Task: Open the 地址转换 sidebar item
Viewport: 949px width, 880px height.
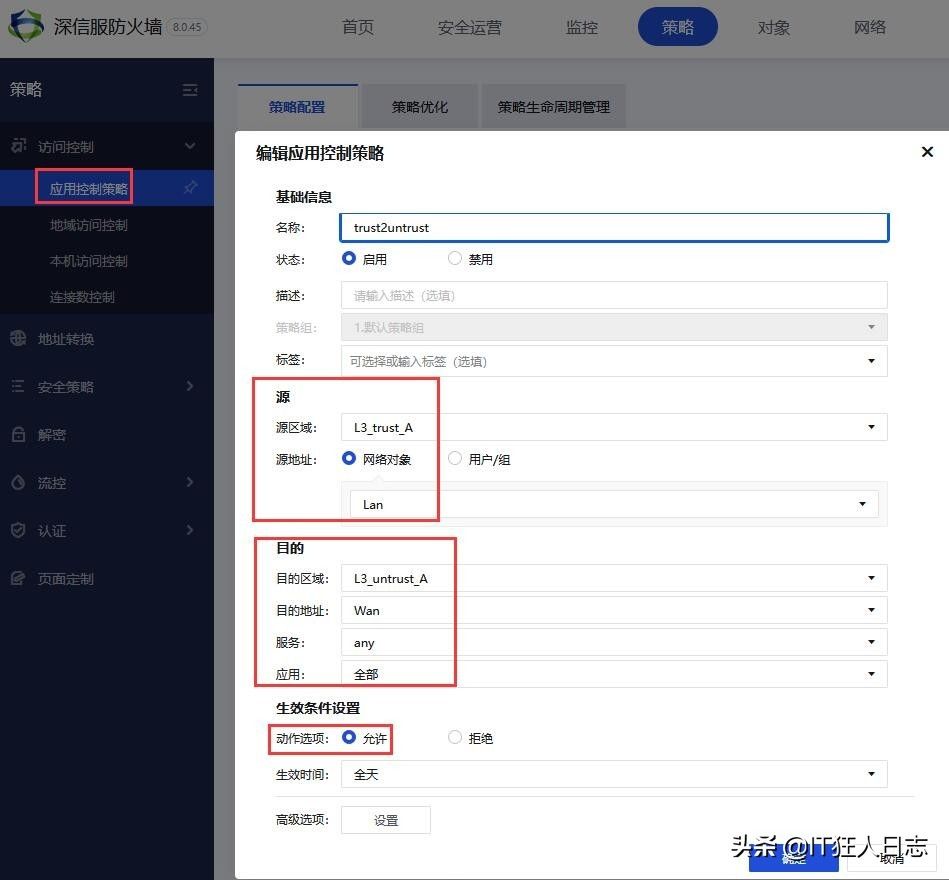Action: (65, 339)
